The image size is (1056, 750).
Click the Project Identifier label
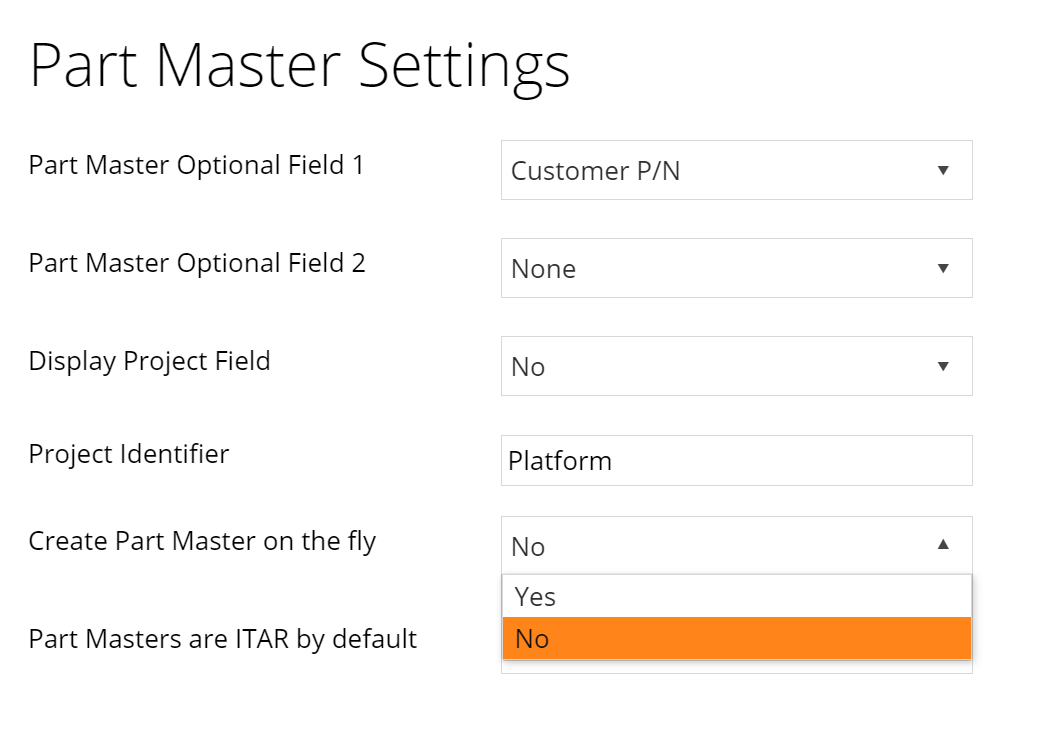129,454
